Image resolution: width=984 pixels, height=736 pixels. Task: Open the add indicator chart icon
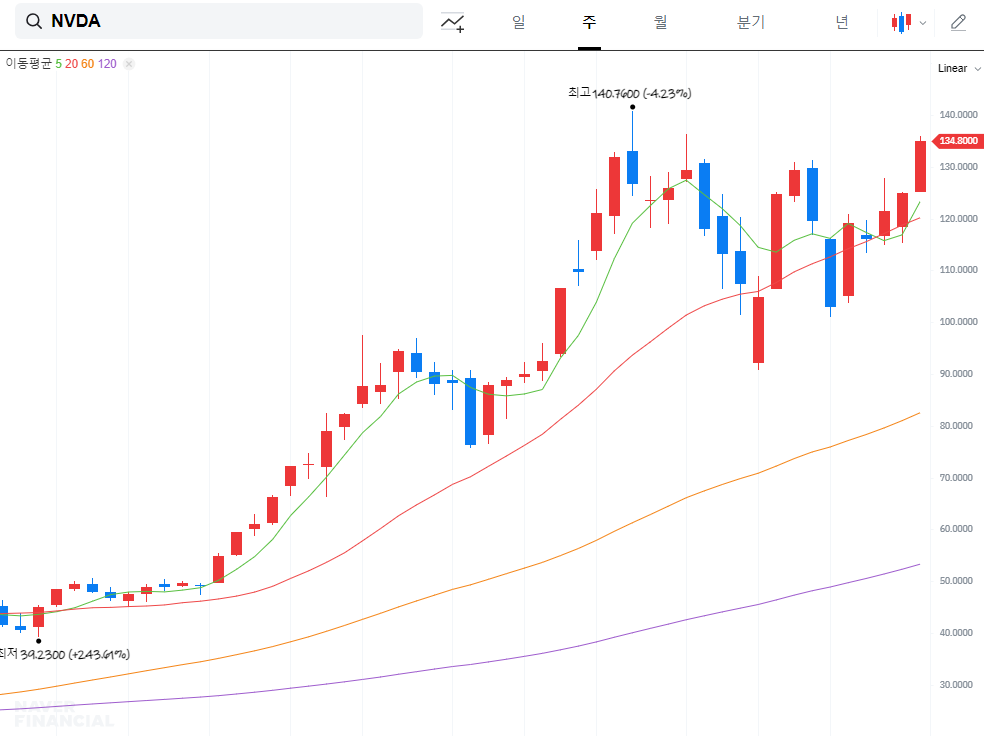pos(452,23)
